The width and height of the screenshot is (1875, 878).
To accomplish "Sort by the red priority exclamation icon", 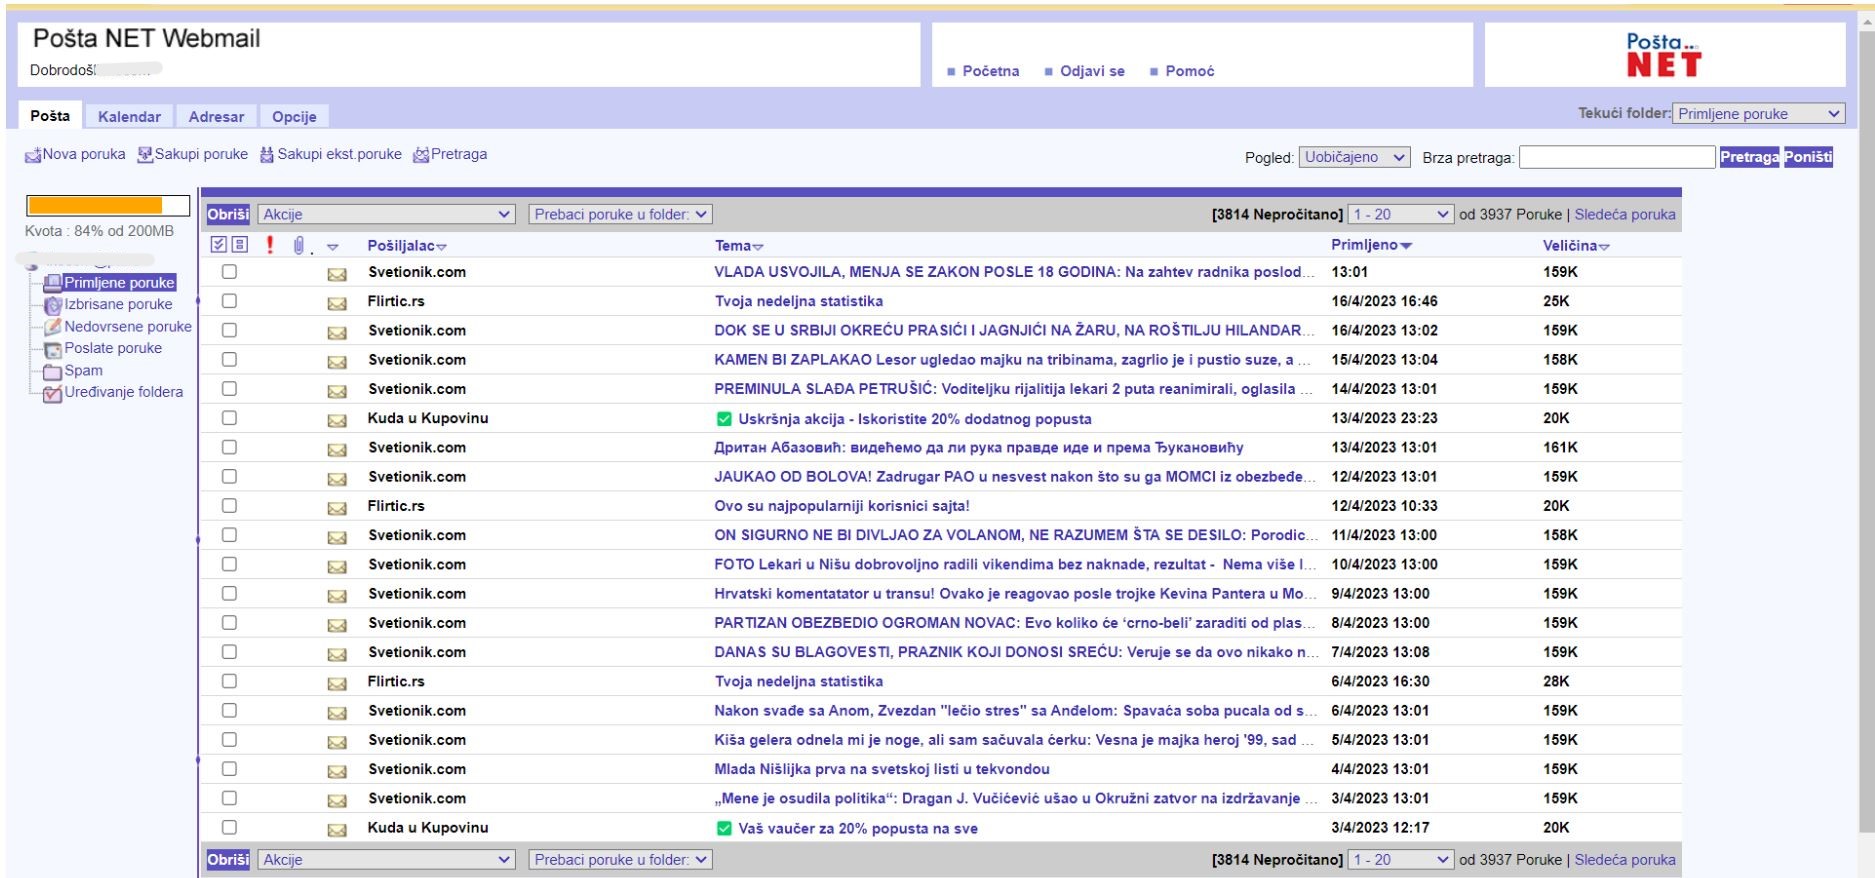I will click(269, 245).
